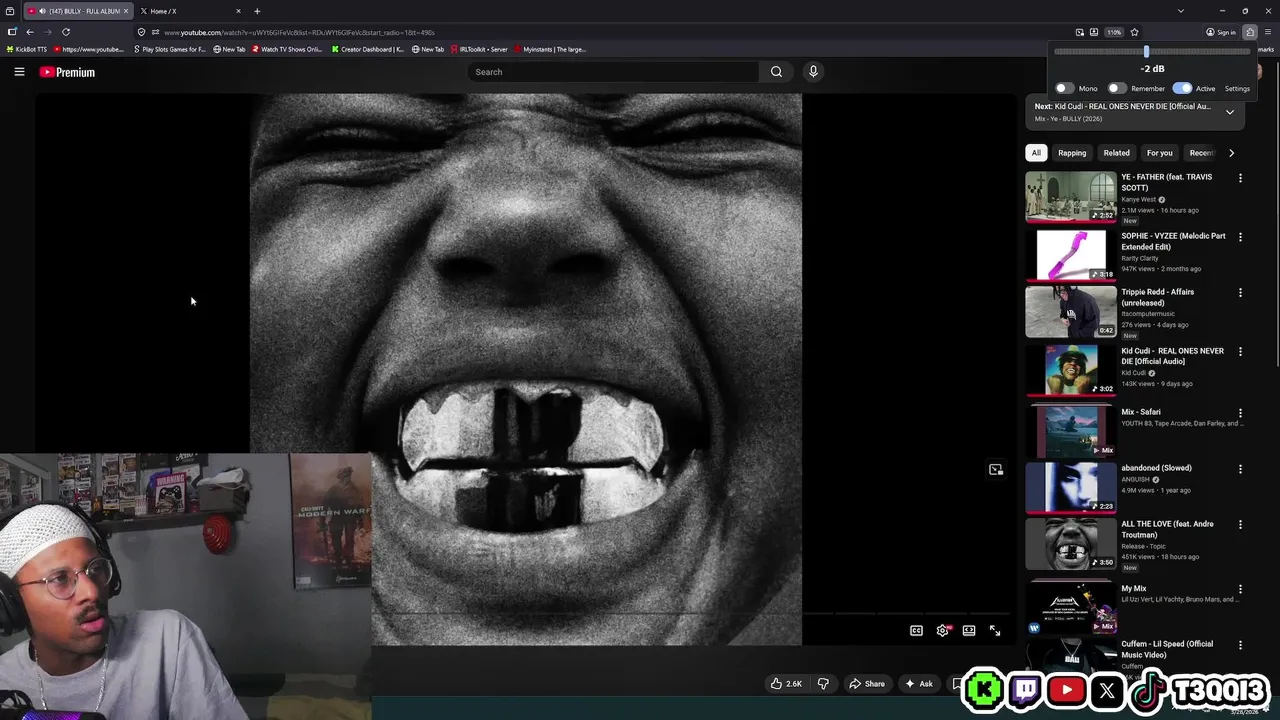The width and height of the screenshot is (1280, 720).
Task: Click the Share button
Action: click(866, 684)
